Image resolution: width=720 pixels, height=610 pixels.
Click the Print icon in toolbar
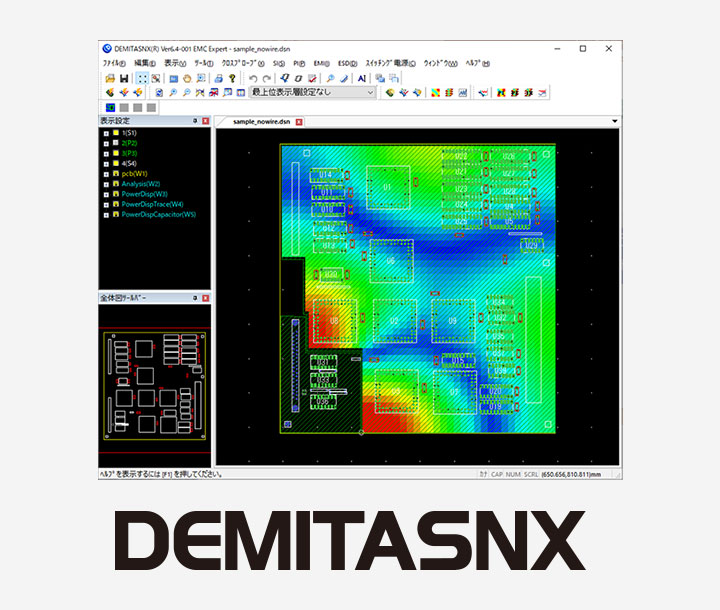click(x=219, y=79)
